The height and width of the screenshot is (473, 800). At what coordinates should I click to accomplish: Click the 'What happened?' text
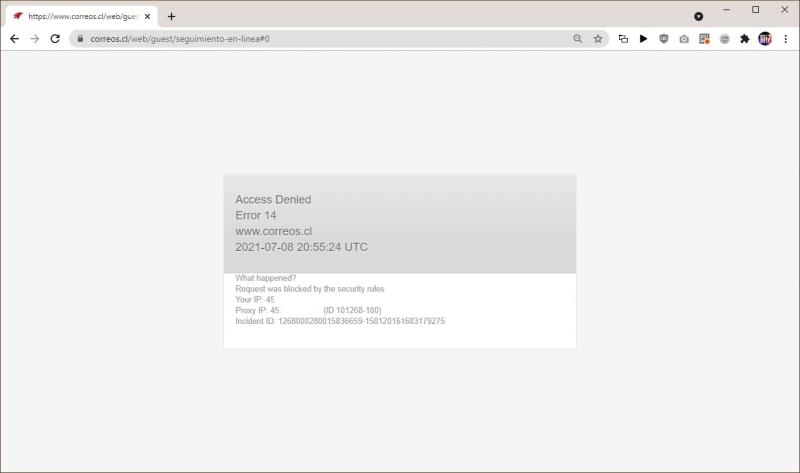(x=265, y=278)
